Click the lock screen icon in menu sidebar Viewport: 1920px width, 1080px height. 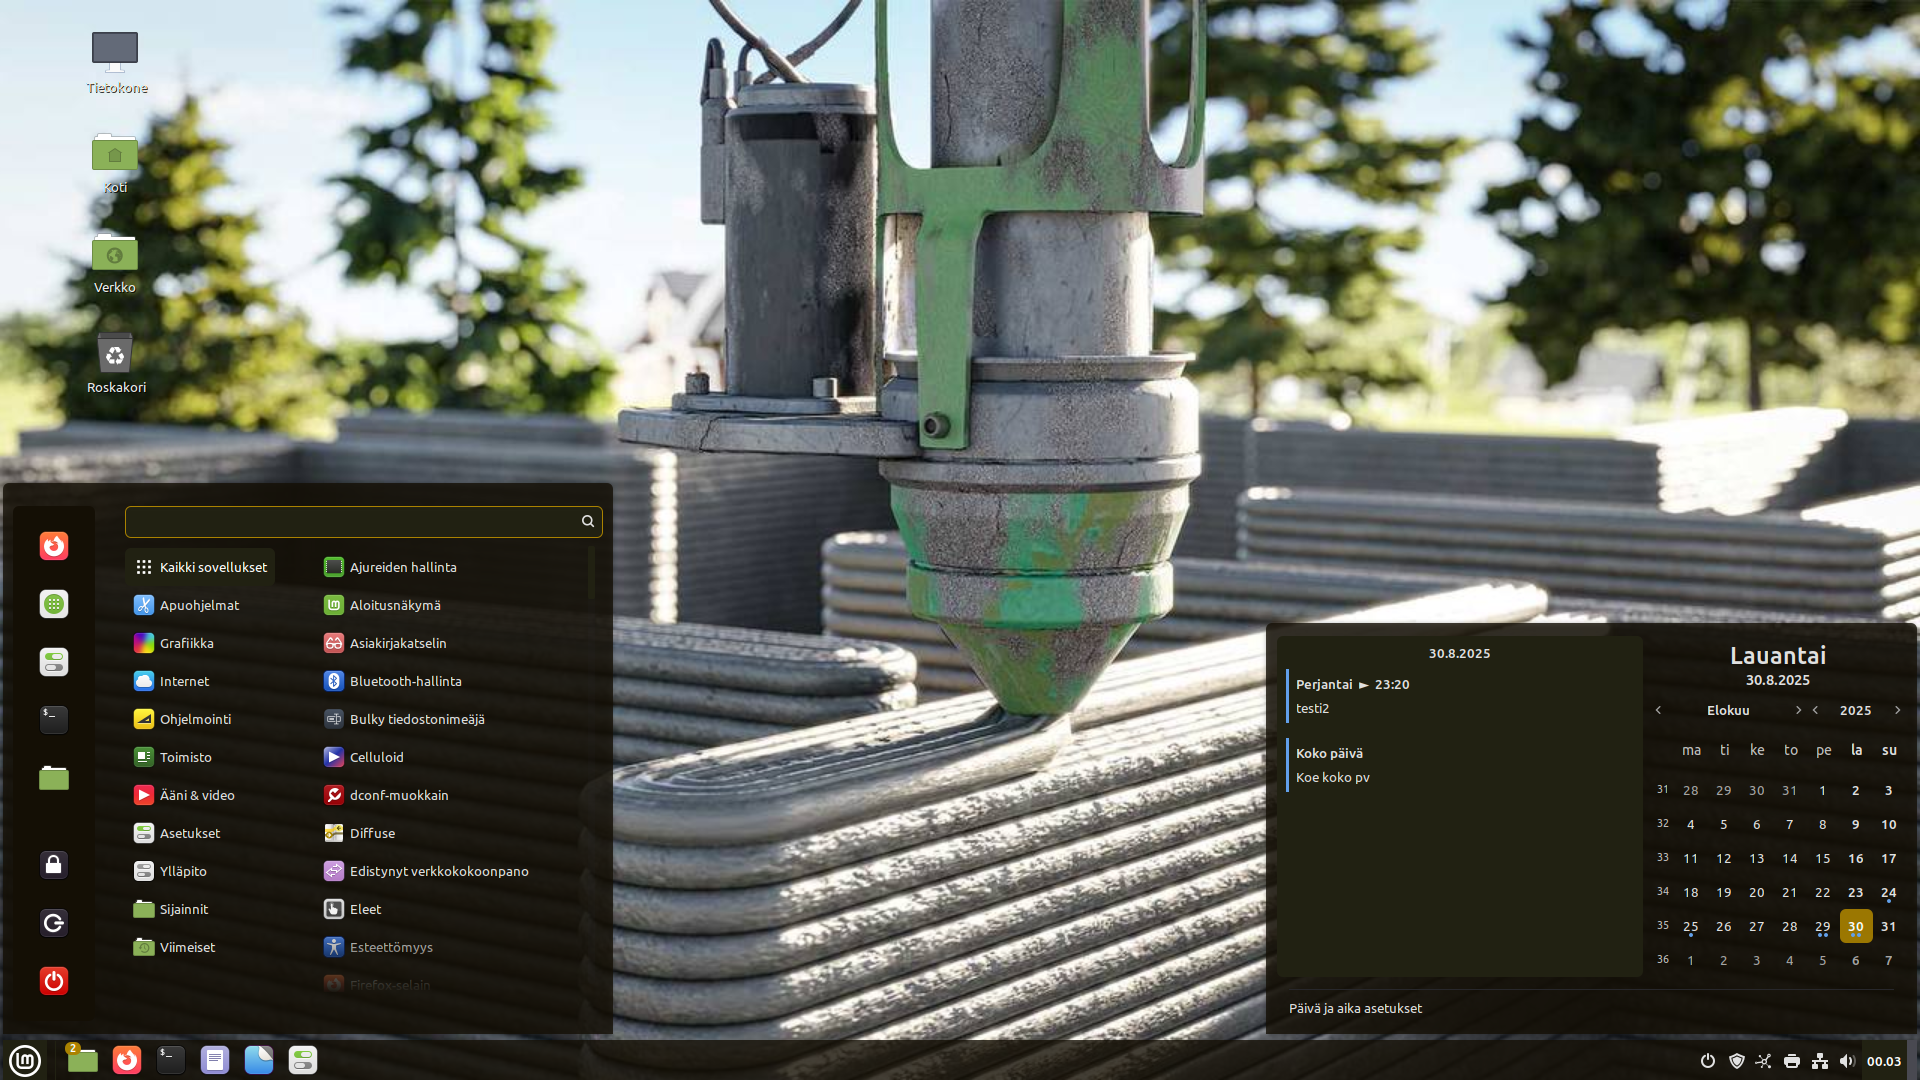pos(54,865)
